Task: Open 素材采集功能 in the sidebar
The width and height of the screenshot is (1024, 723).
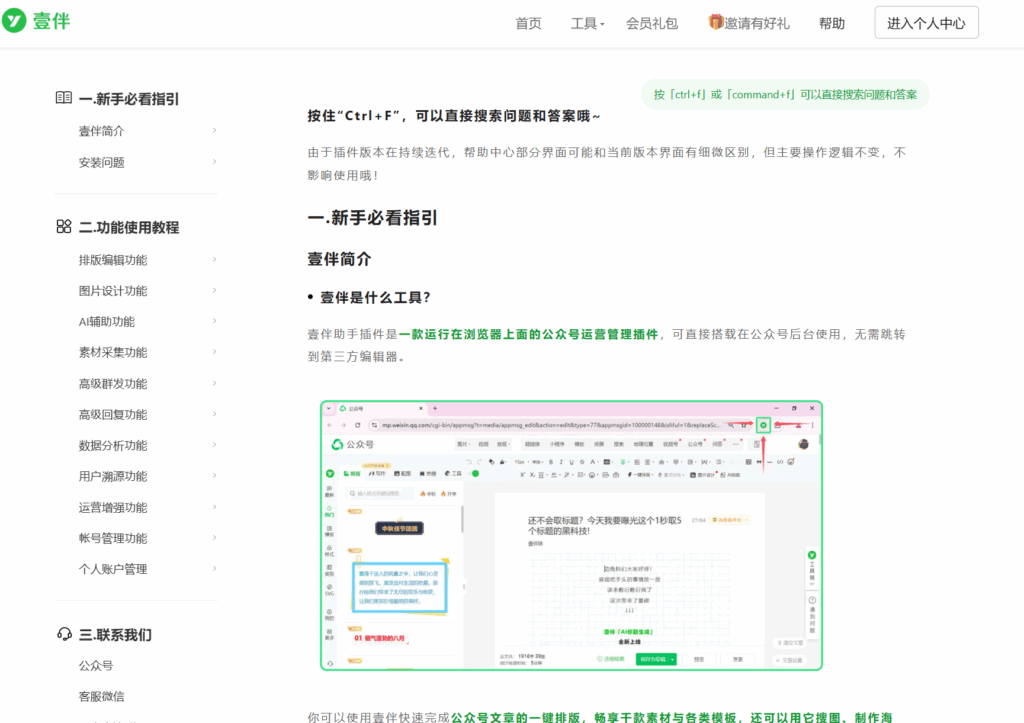Action: point(113,353)
